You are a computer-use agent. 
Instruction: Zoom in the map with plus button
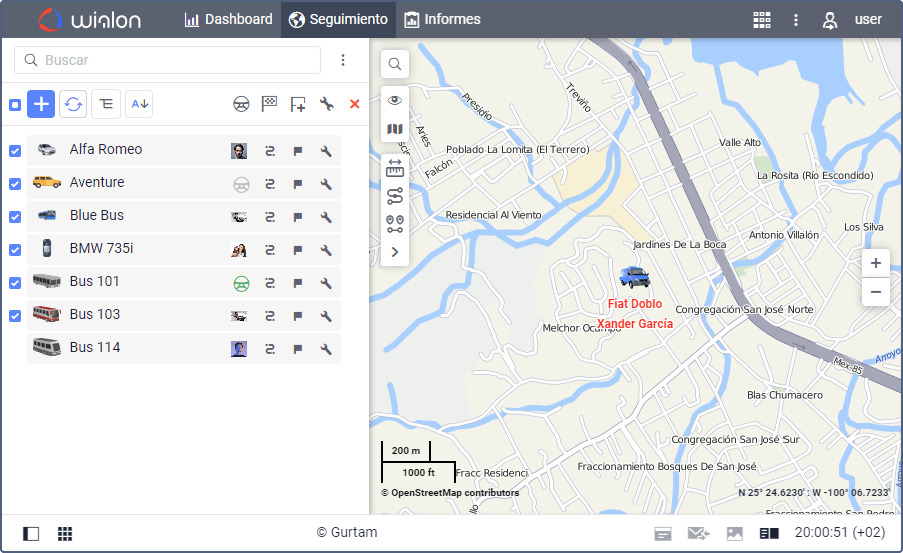876,263
